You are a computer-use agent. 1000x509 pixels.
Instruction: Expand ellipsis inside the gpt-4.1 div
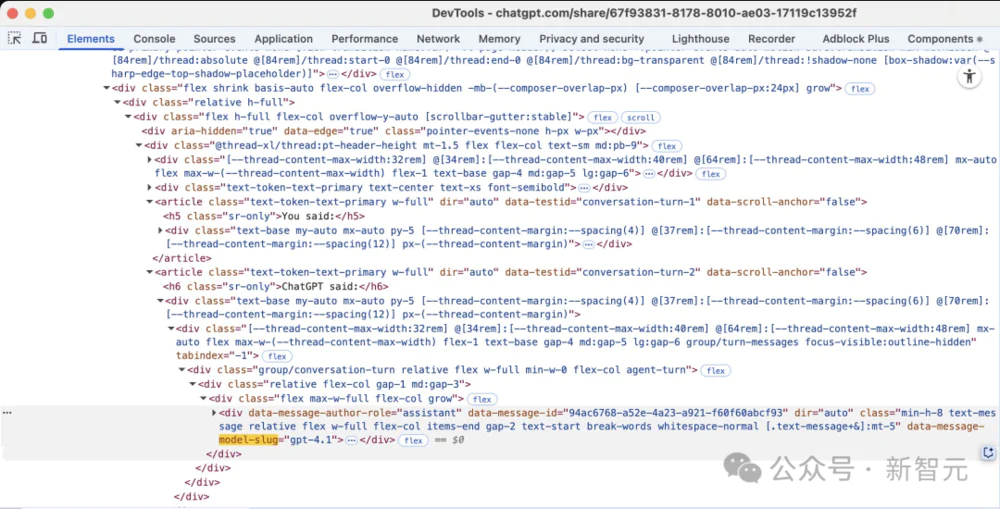click(351, 440)
